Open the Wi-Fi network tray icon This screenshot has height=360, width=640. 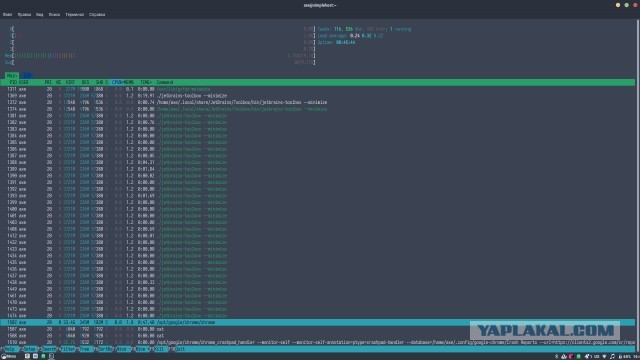tap(604, 356)
